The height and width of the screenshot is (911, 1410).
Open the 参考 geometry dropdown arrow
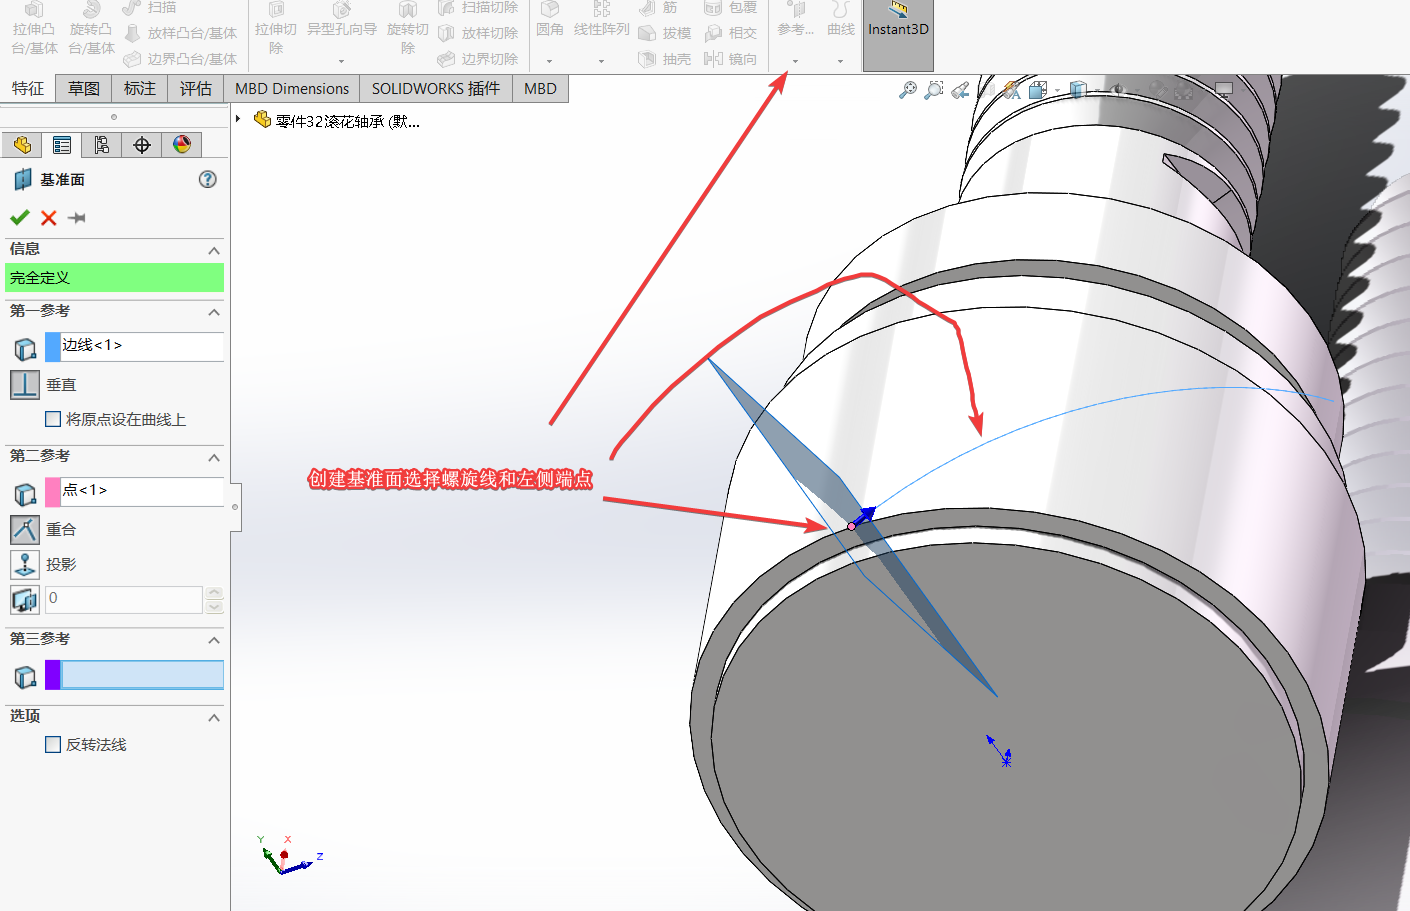(795, 61)
